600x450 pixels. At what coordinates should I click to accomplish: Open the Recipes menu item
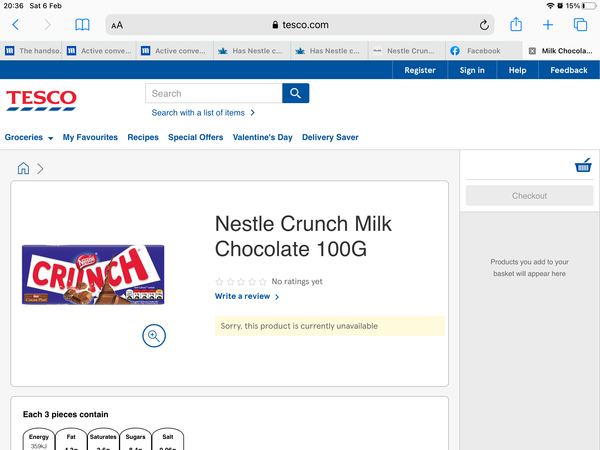click(143, 137)
